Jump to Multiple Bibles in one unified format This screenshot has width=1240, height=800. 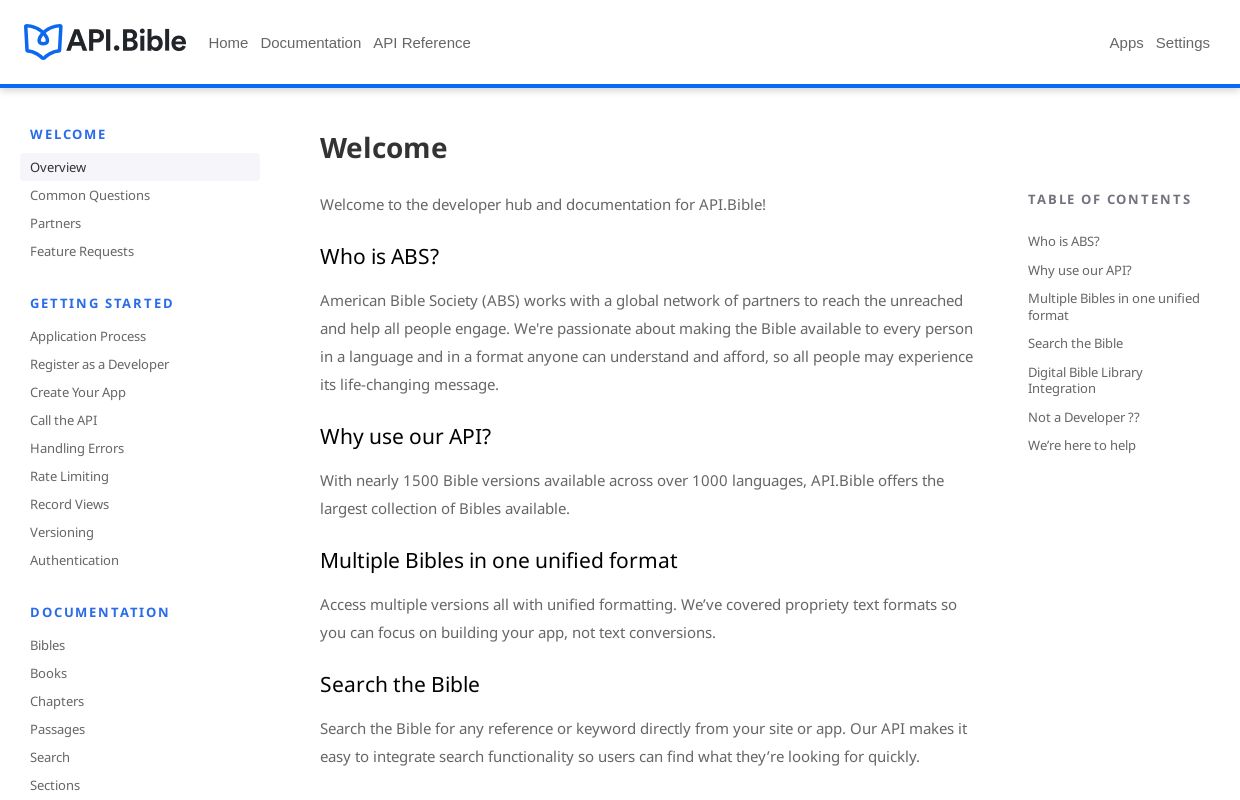(x=1114, y=306)
